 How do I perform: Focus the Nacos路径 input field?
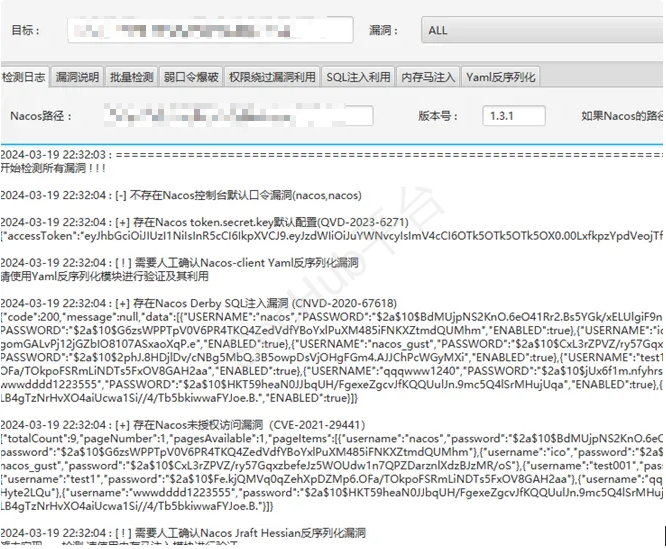238,116
